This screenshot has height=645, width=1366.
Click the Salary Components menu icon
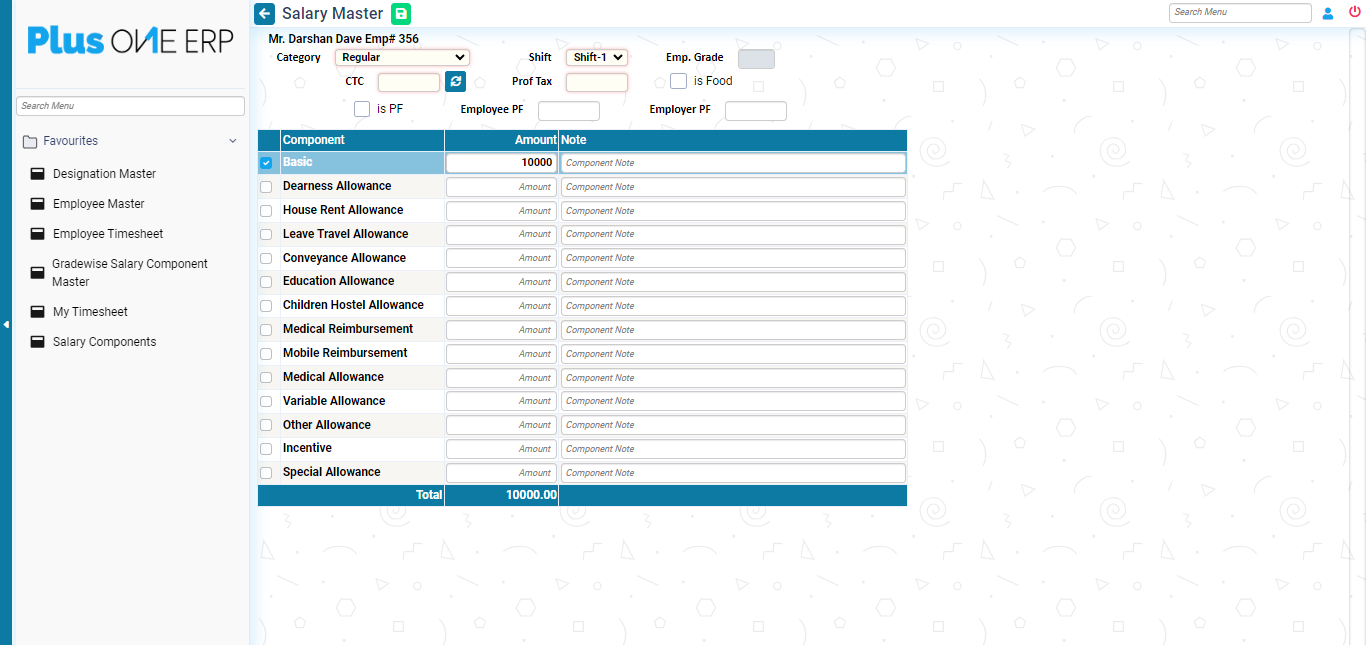(37, 342)
